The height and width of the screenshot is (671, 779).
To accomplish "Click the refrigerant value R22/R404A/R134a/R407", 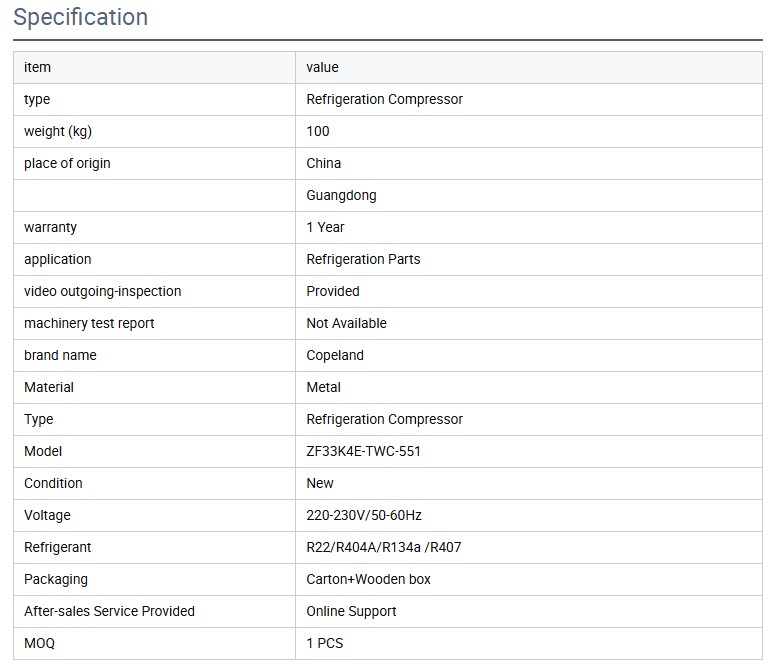I will click(384, 547).
